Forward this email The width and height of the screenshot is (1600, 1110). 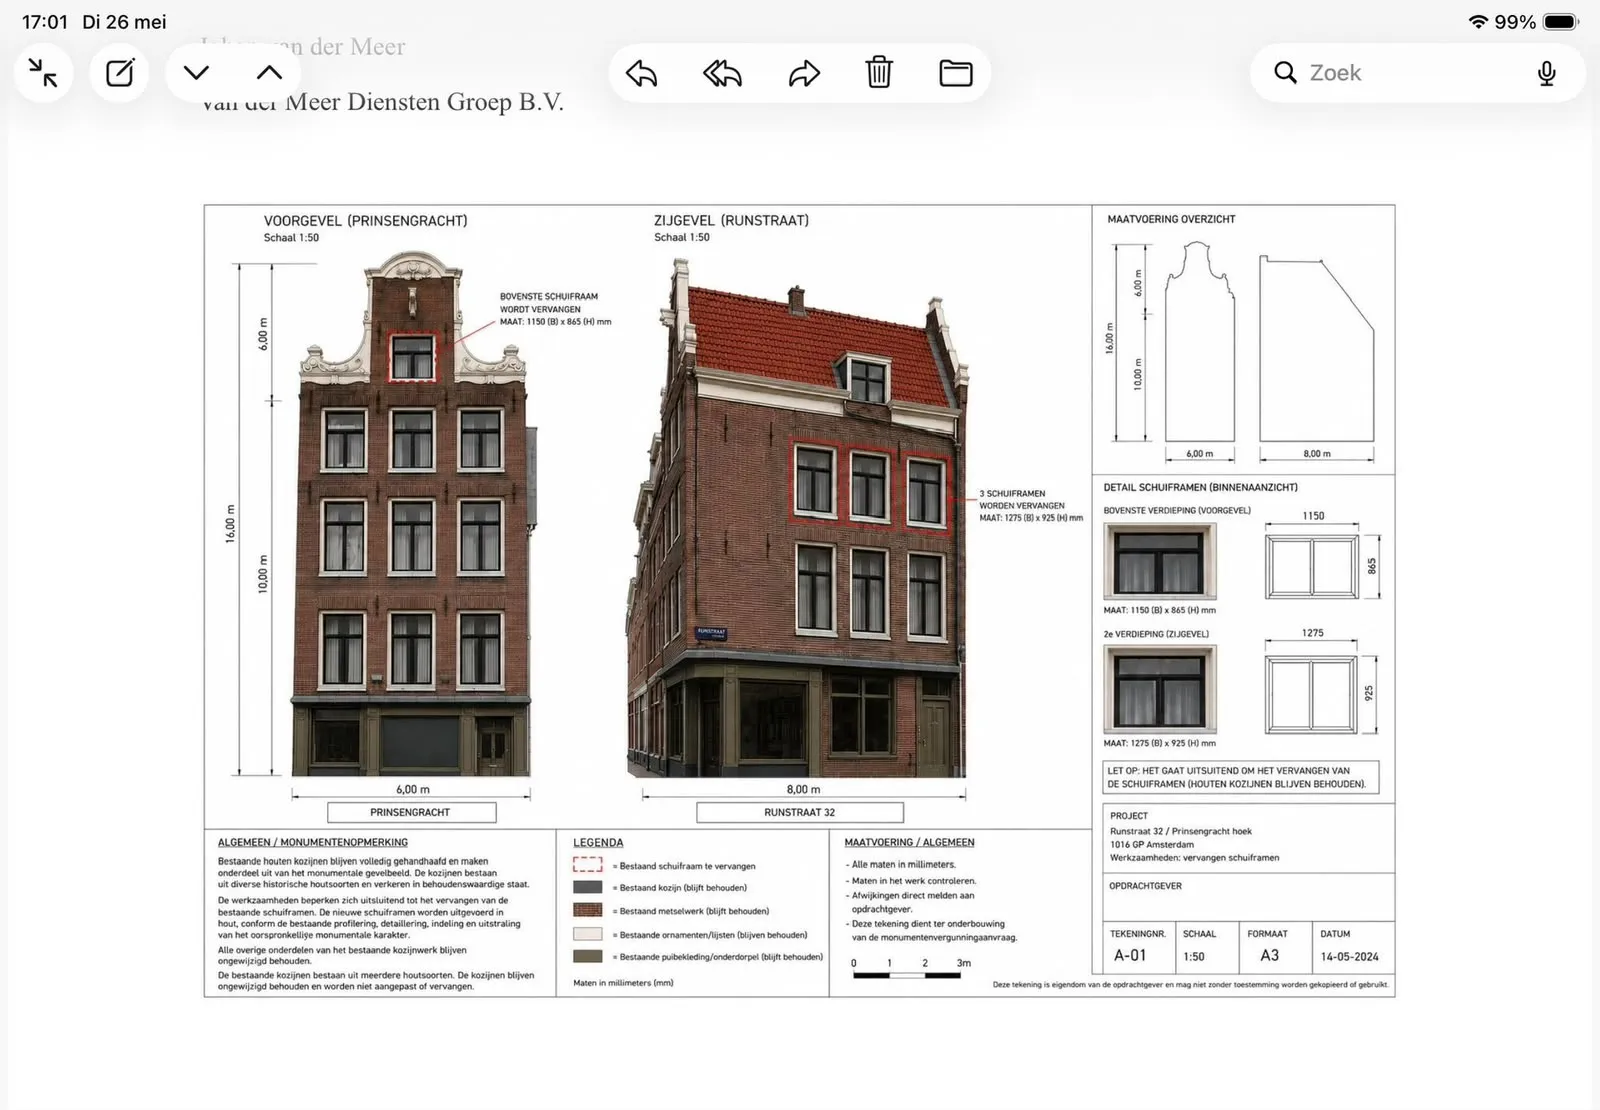coord(804,73)
